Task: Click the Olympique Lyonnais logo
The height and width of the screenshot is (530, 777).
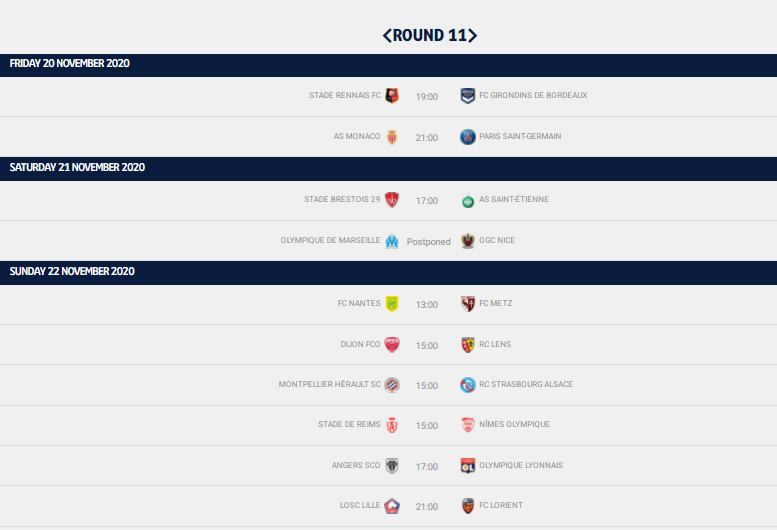Action: coord(468,466)
